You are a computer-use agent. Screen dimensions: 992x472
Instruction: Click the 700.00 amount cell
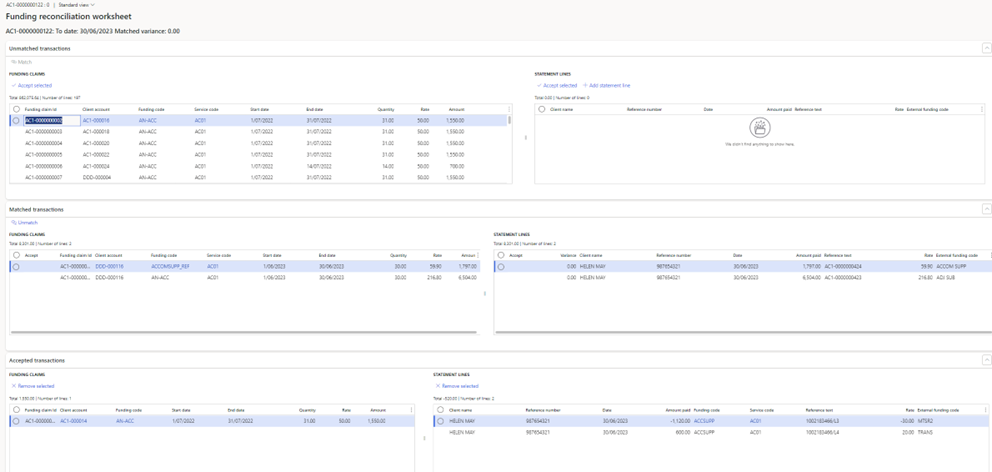pyautogui.click(x=457, y=166)
